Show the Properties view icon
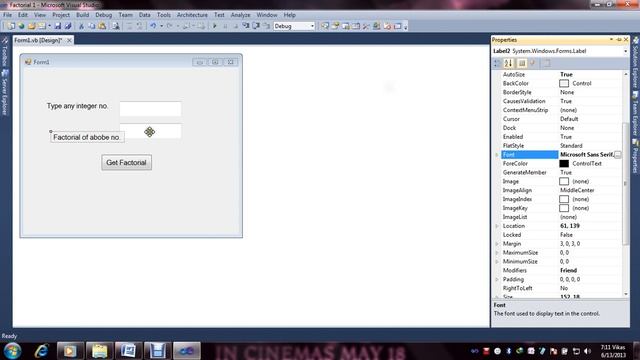640x360 pixels. pyautogui.click(x=522, y=63)
